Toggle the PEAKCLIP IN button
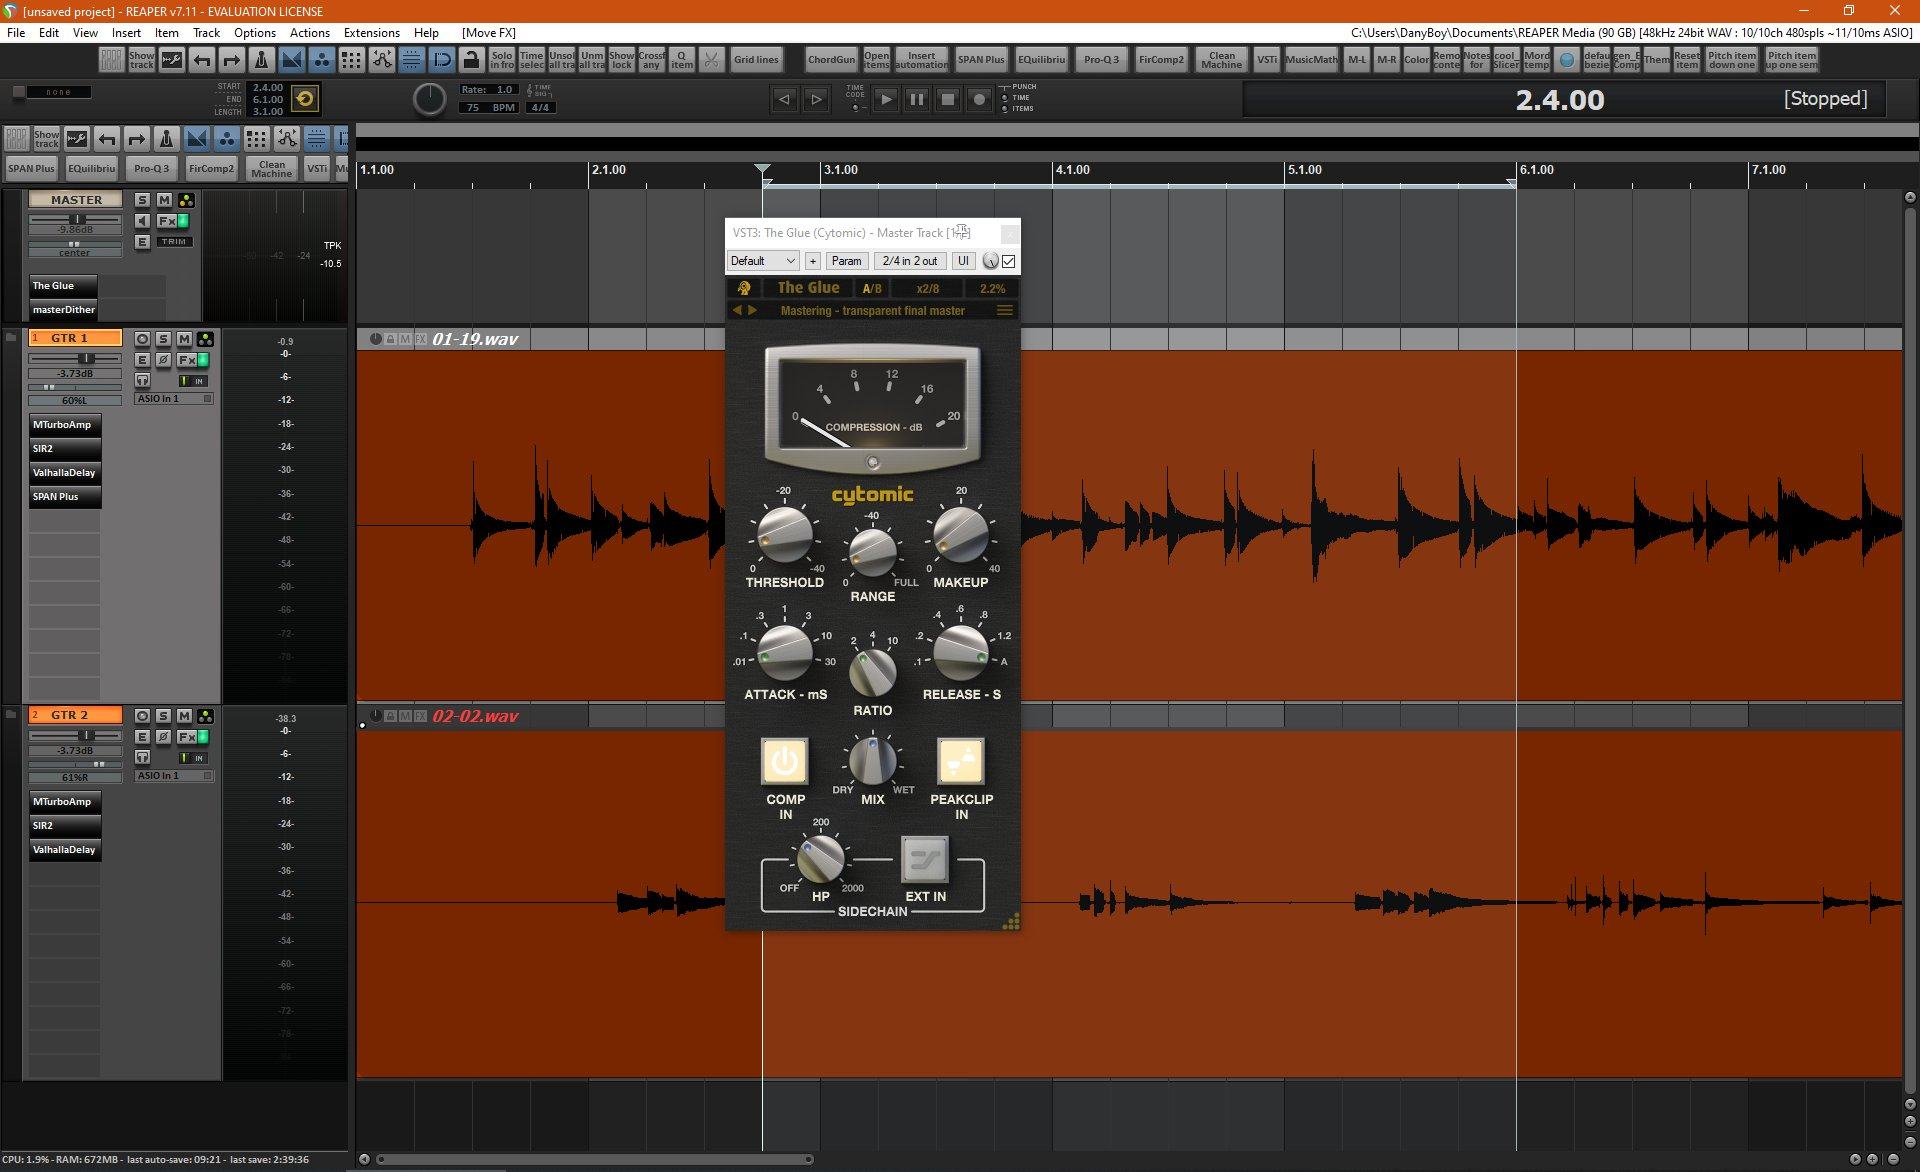Image resolution: width=1920 pixels, height=1172 pixels. (x=960, y=762)
